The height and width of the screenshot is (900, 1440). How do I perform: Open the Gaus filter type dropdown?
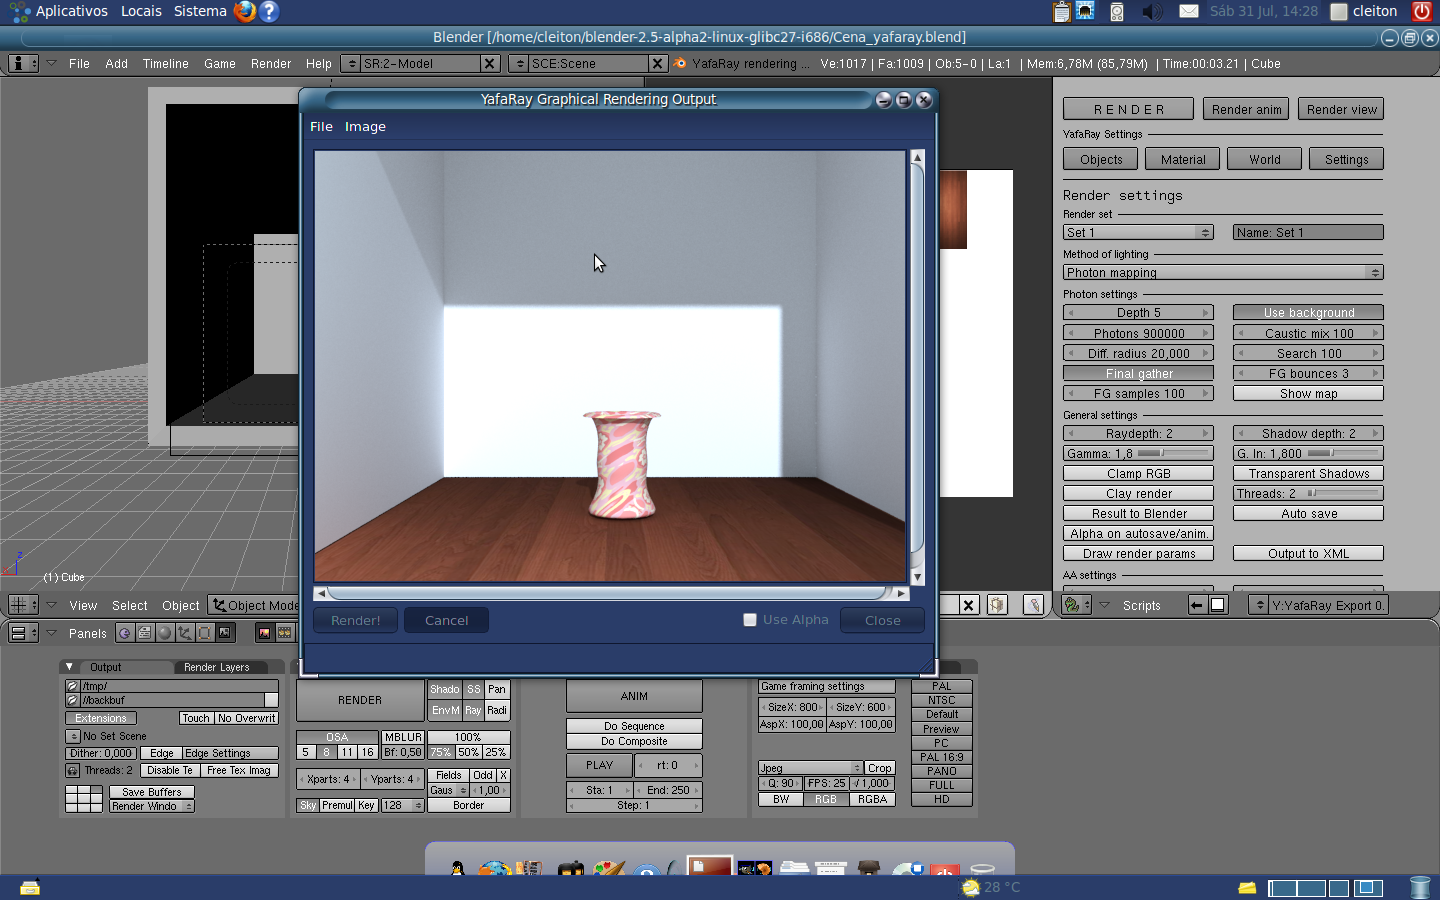tap(448, 790)
